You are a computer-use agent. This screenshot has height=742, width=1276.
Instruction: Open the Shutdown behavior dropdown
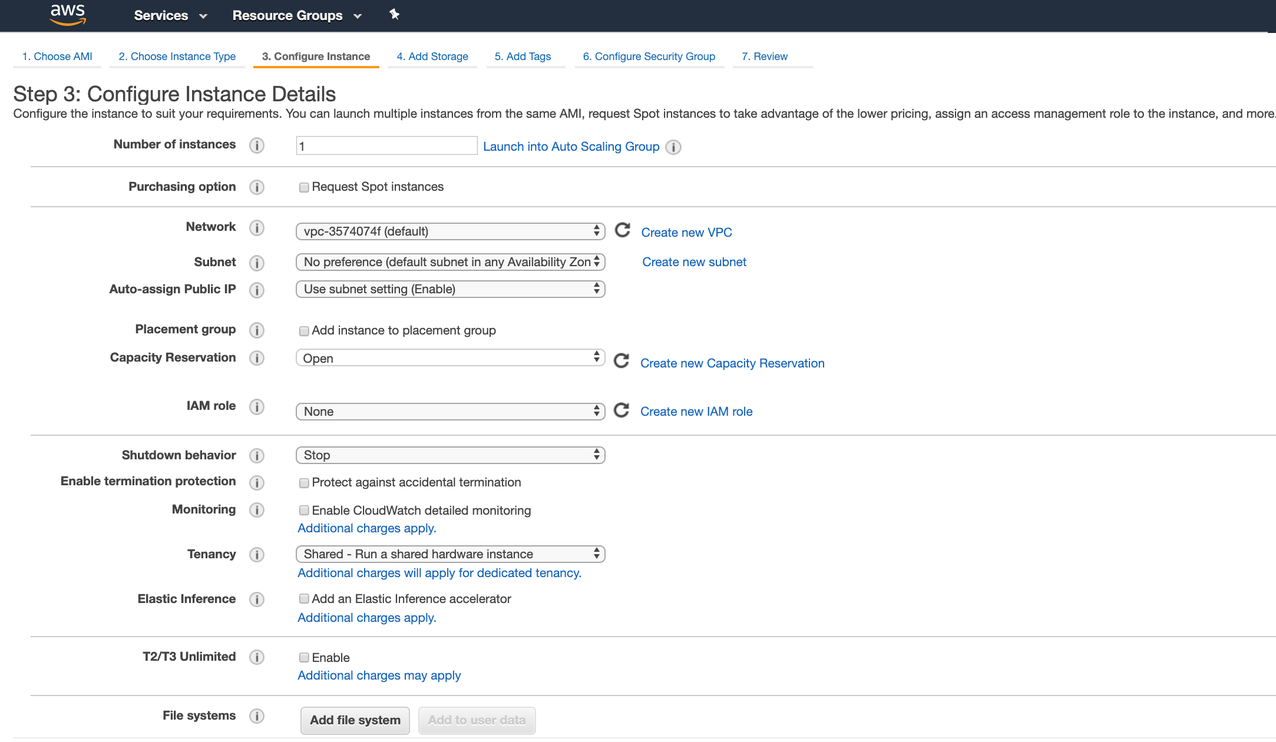(450, 454)
